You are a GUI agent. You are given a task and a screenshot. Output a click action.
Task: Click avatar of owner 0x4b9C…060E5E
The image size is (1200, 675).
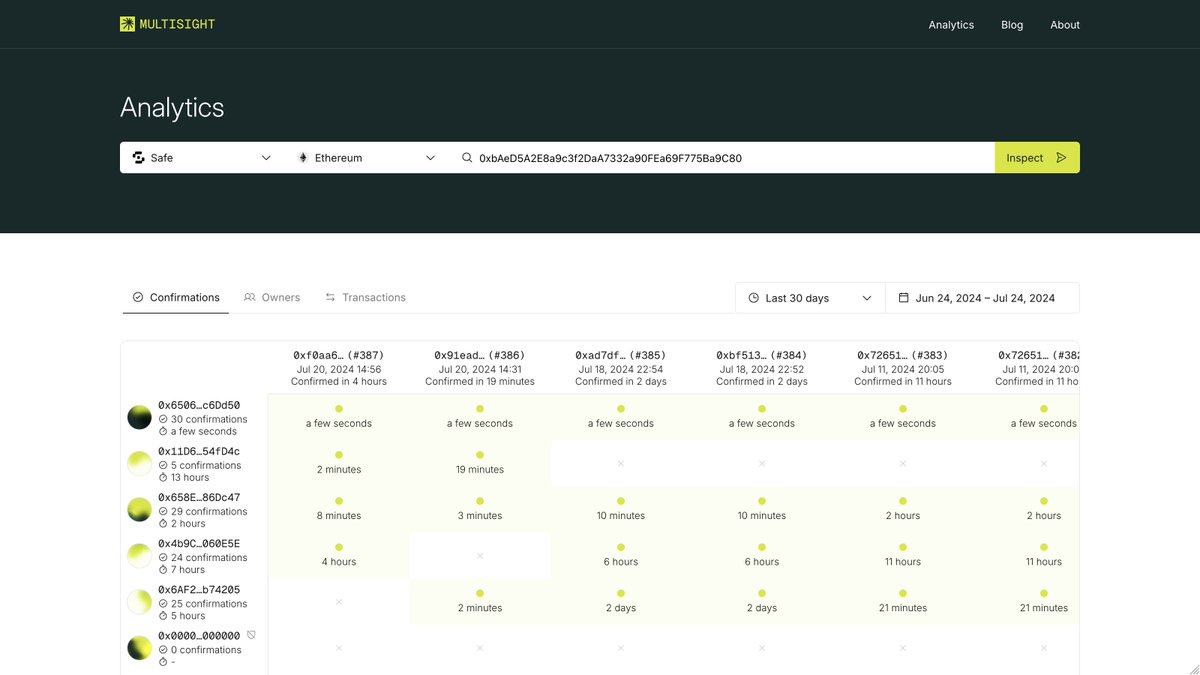(140, 556)
